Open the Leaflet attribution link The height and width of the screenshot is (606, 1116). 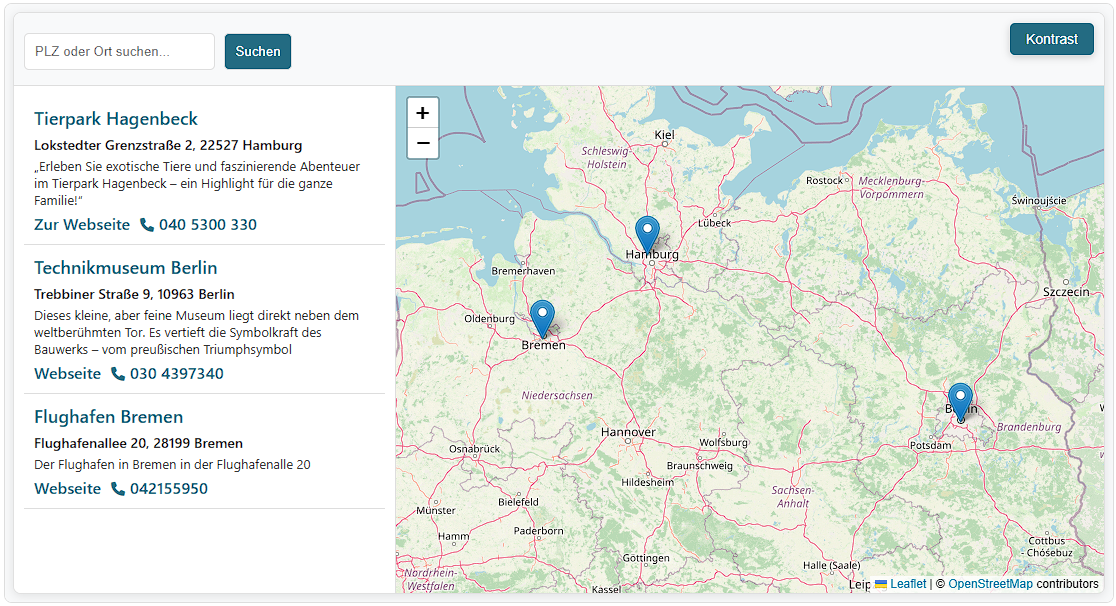907,584
